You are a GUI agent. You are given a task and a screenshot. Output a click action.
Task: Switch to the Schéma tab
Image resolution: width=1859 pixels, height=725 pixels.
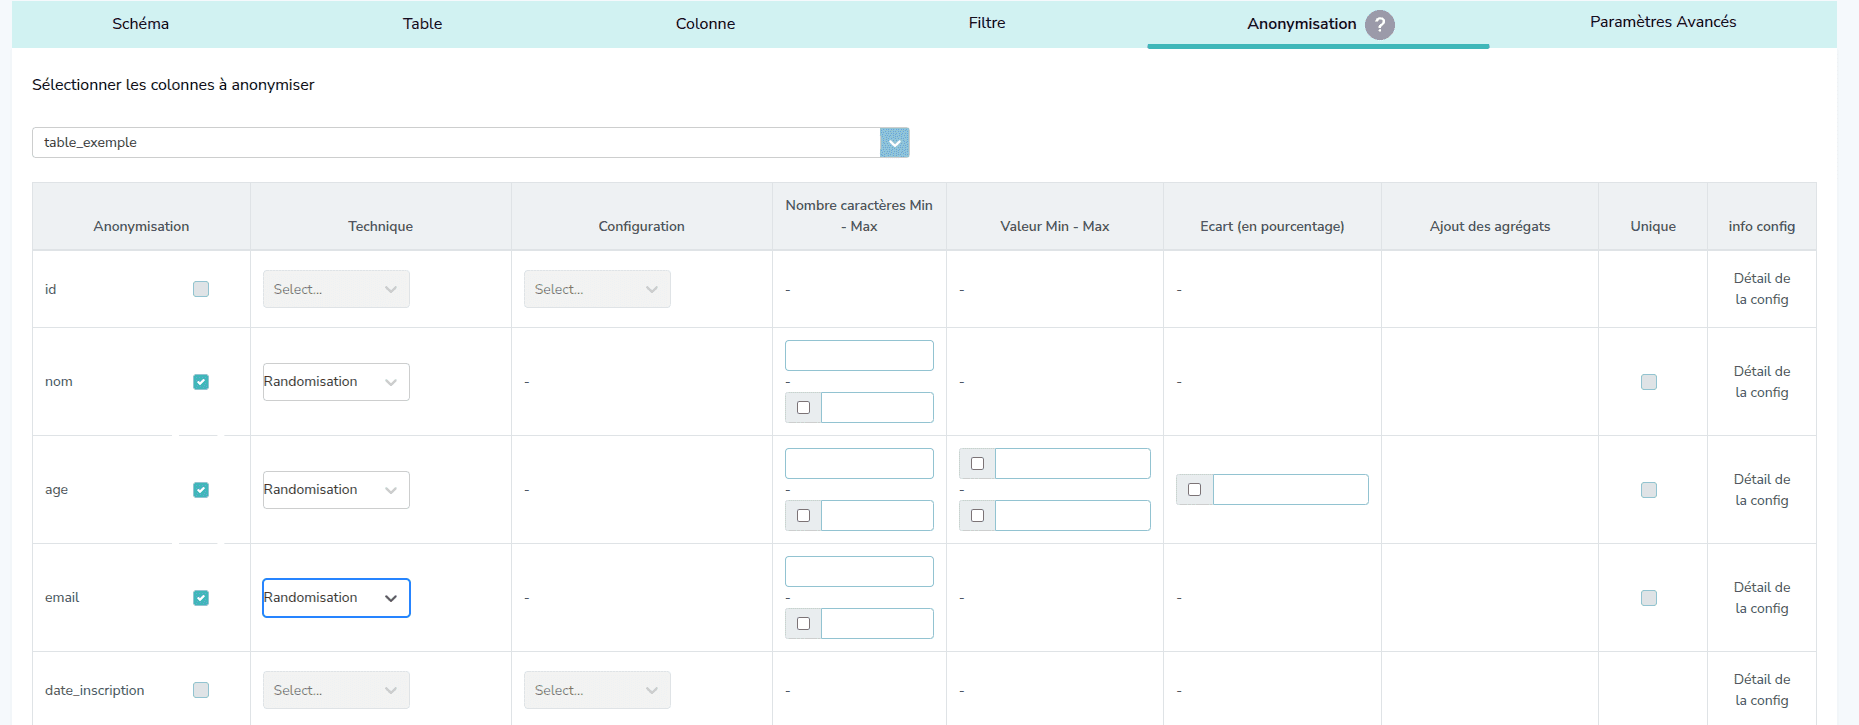(140, 24)
